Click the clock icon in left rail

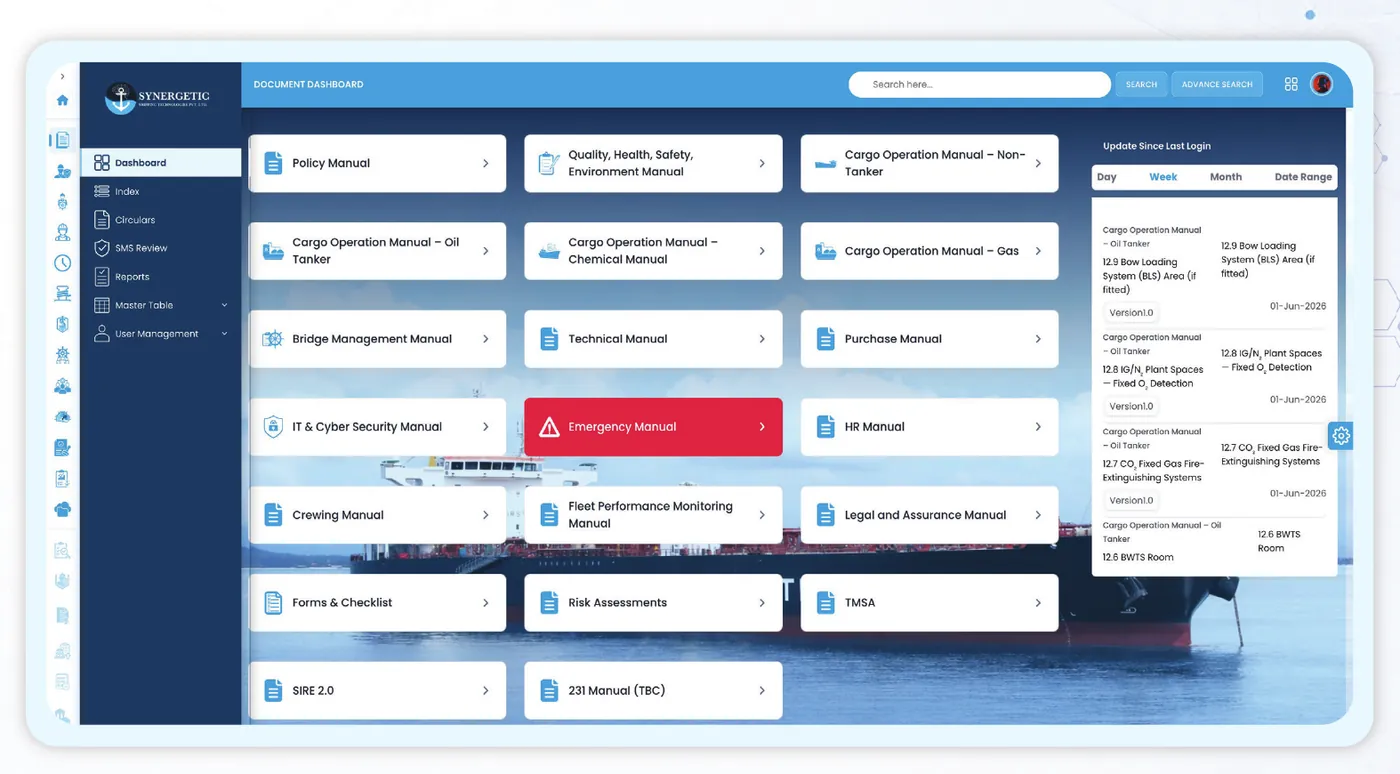(x=62, y=263)
